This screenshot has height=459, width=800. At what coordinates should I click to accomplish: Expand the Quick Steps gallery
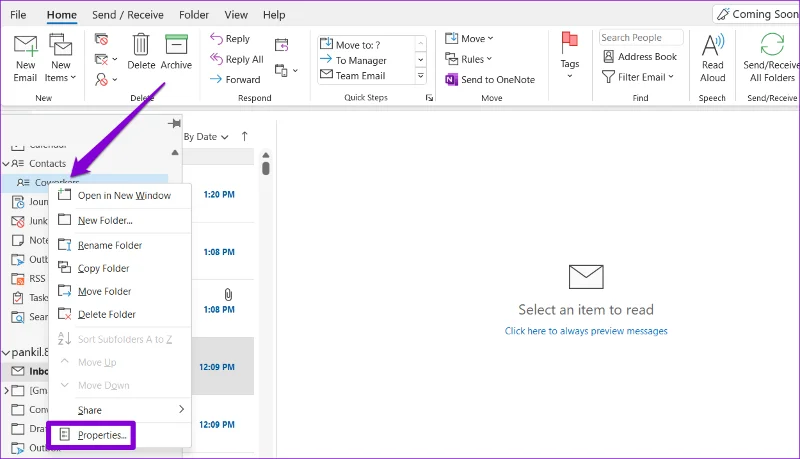click(x=421, y=75)
